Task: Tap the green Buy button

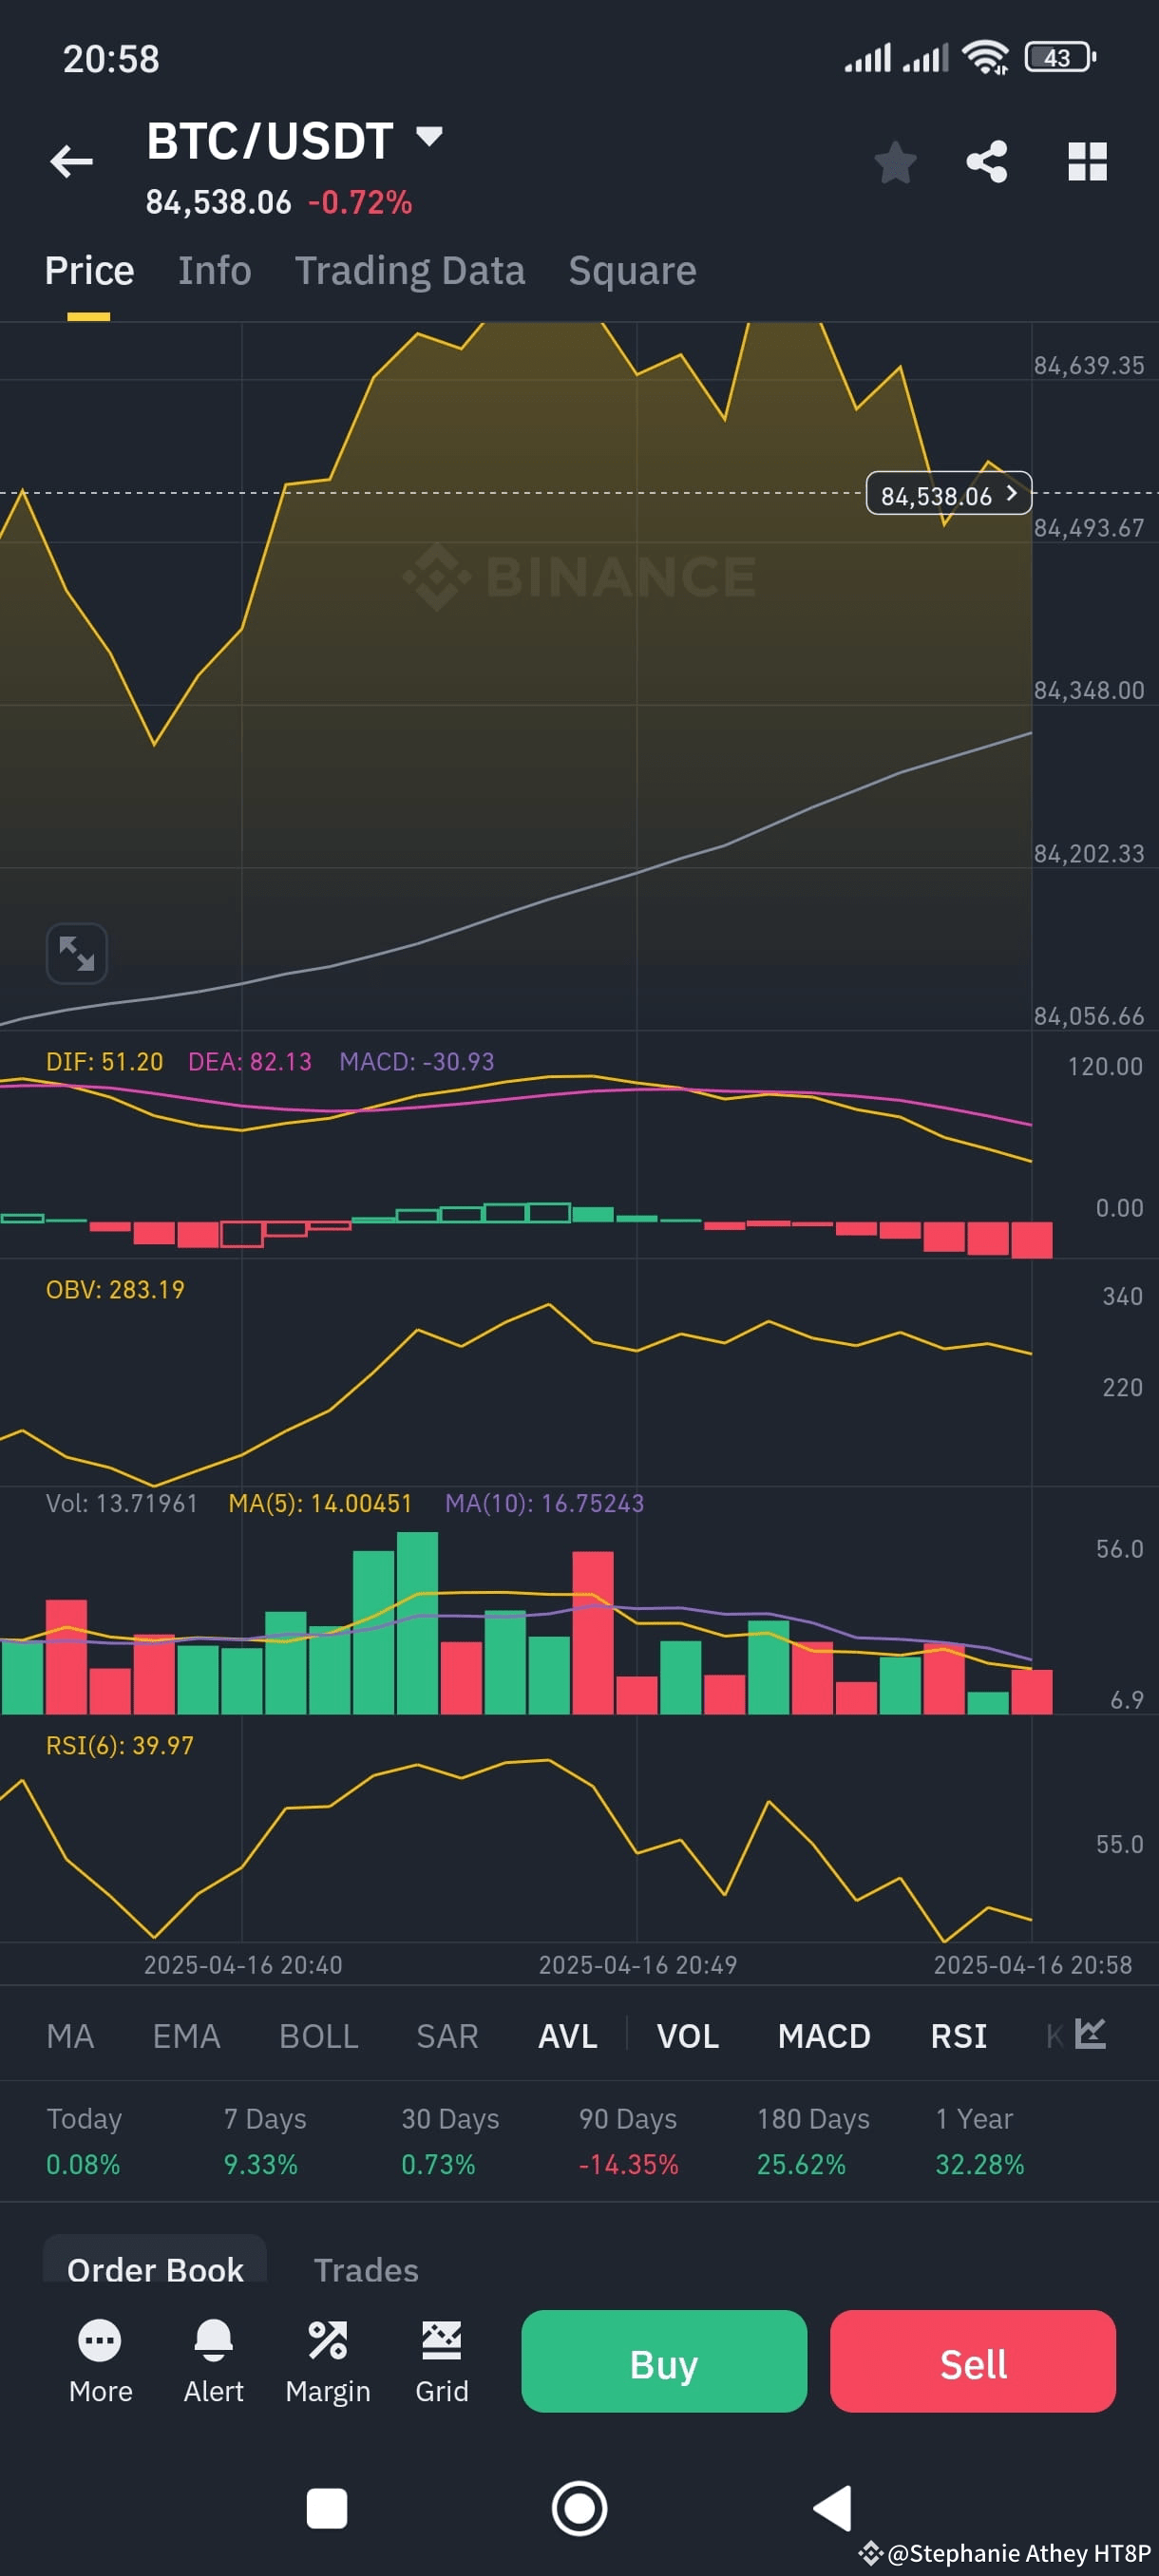Action: (664, 2361)
